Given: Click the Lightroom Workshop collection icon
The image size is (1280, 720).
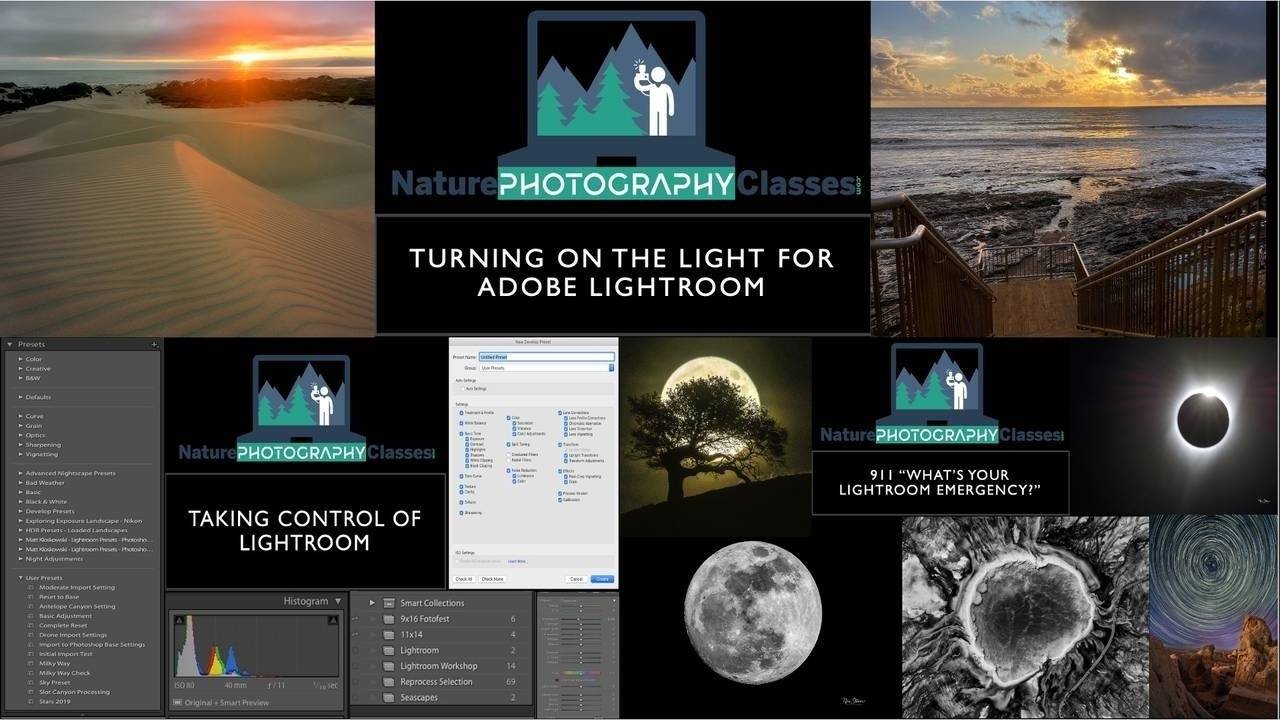Looking at the screenshot, I should point(387,666).
